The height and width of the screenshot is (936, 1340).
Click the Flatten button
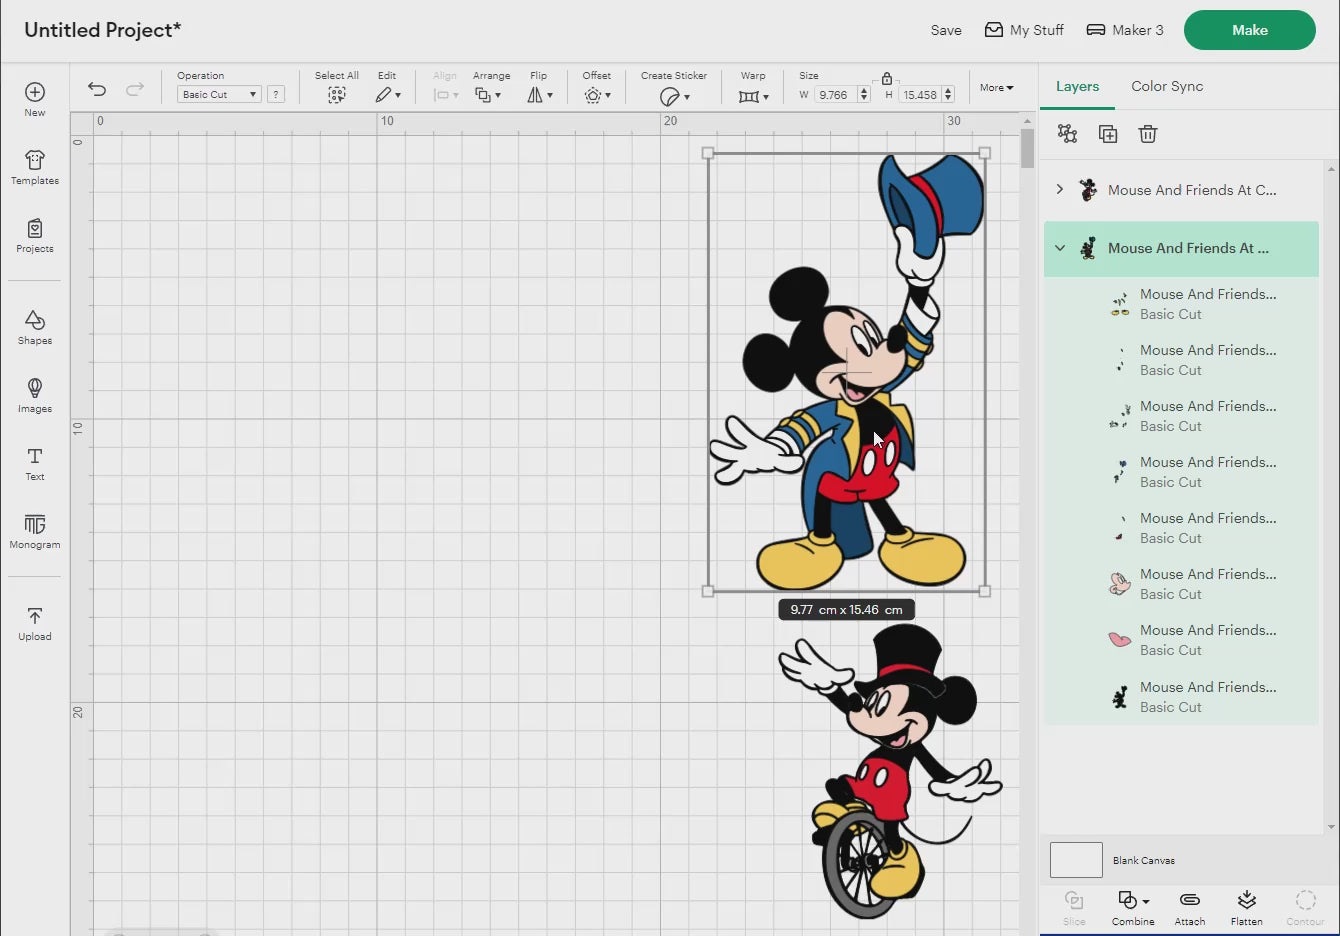point(1246,908)
